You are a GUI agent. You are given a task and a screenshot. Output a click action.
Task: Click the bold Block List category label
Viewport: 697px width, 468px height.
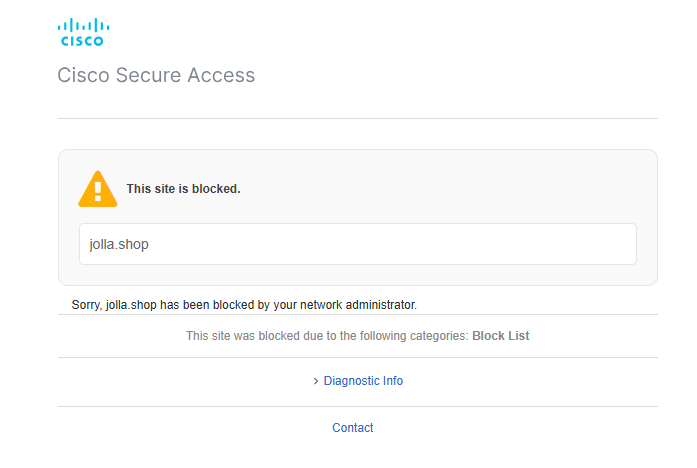pyautogui.click(x=501, y=336)
